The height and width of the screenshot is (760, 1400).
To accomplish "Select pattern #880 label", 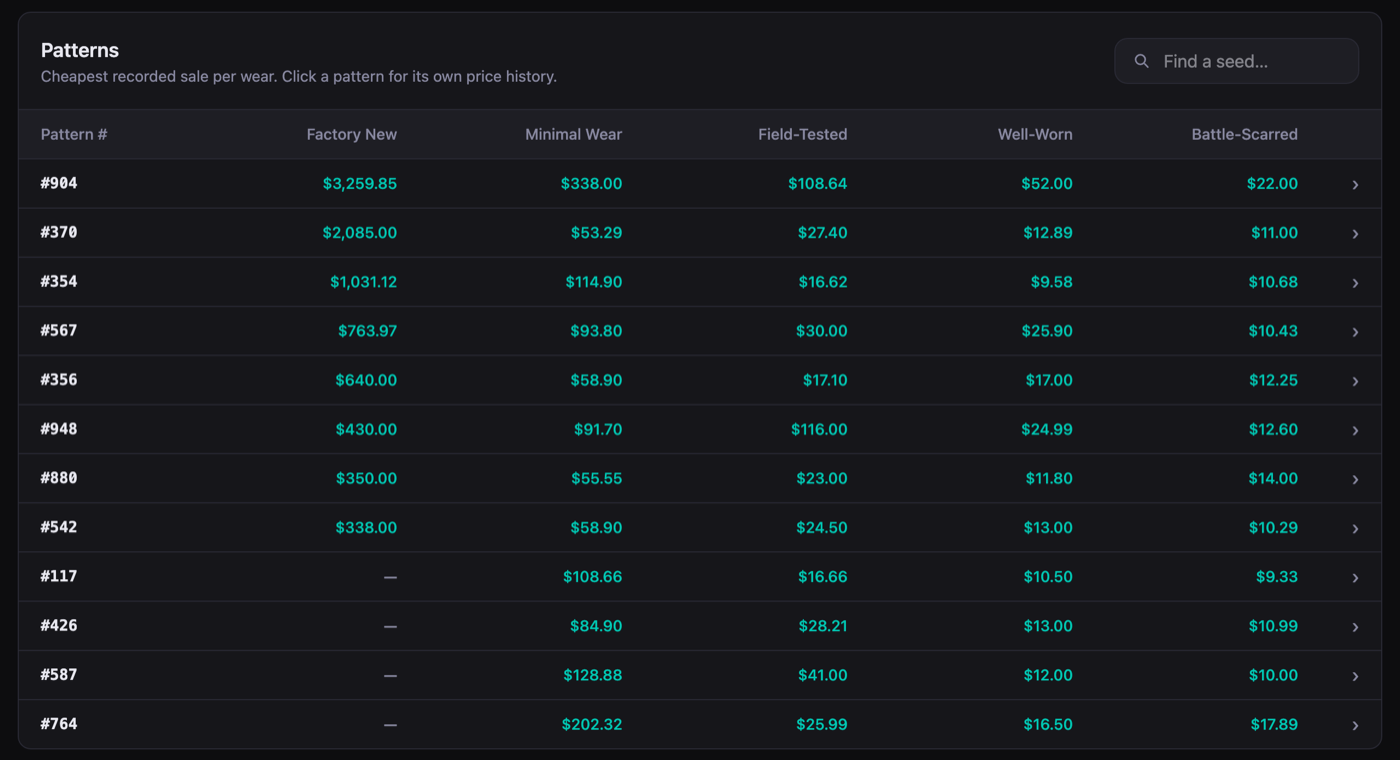I will tap(59, 477).
